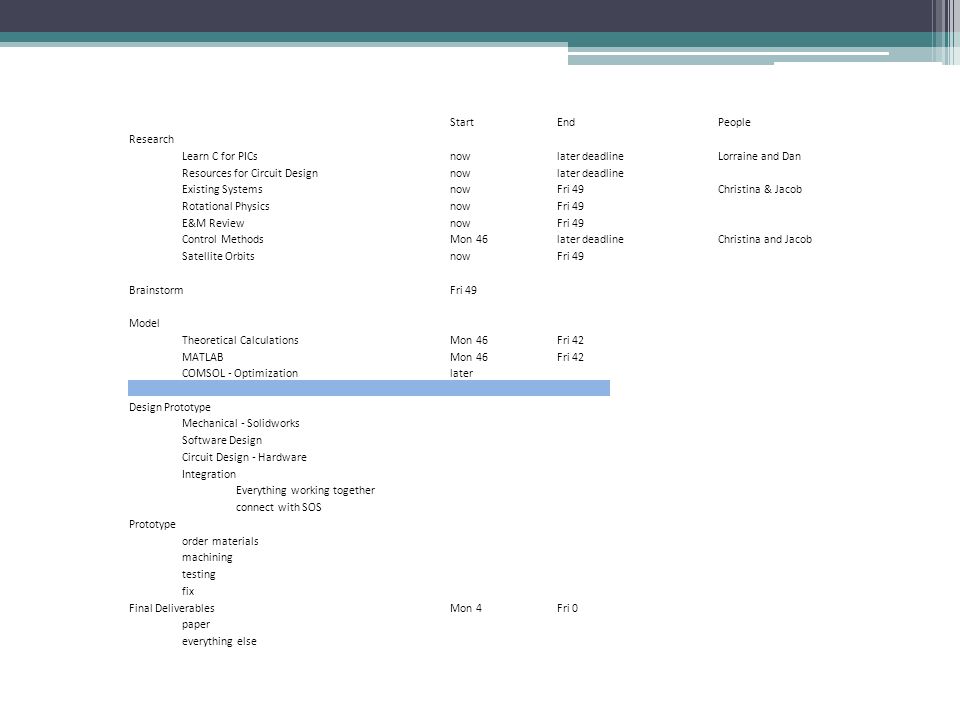Click 'Fri 0' end of Final Deliverables
Screen dimensions: 960x720
point(567,608)
